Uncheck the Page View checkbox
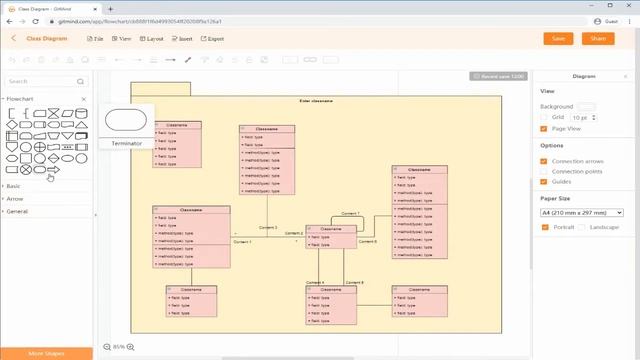Image resolution: width=640 pixels, height=360 pixels. pyautogui.click(x=544, y=129)
